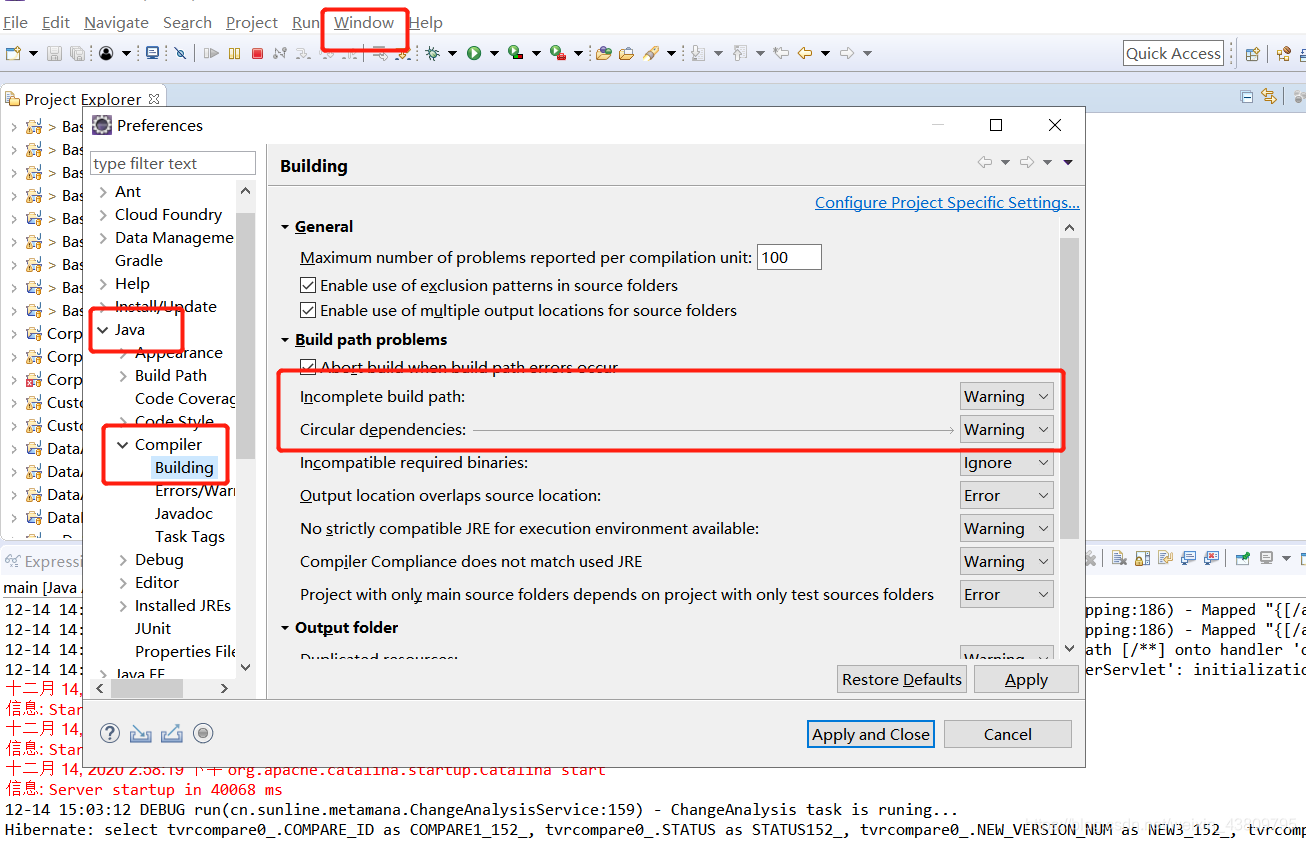
Task: Collapse the Java preferences node
Action: 103,330
